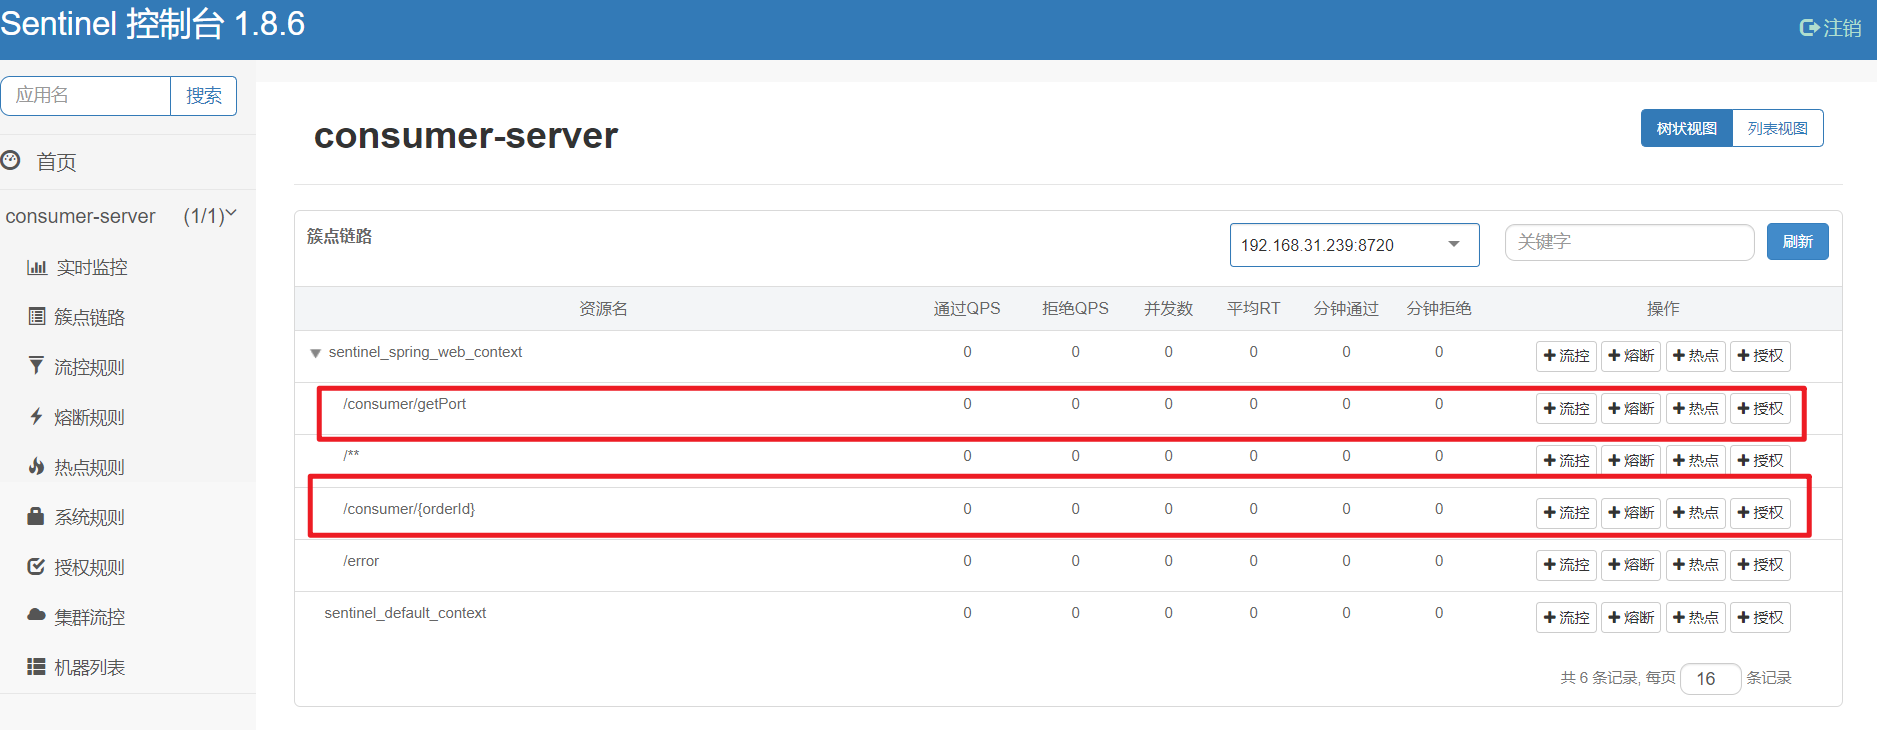This screenshot has height=730, width=1877.
Task: Switch to 列表视图 list view
Action: [x=1778, y=128]
